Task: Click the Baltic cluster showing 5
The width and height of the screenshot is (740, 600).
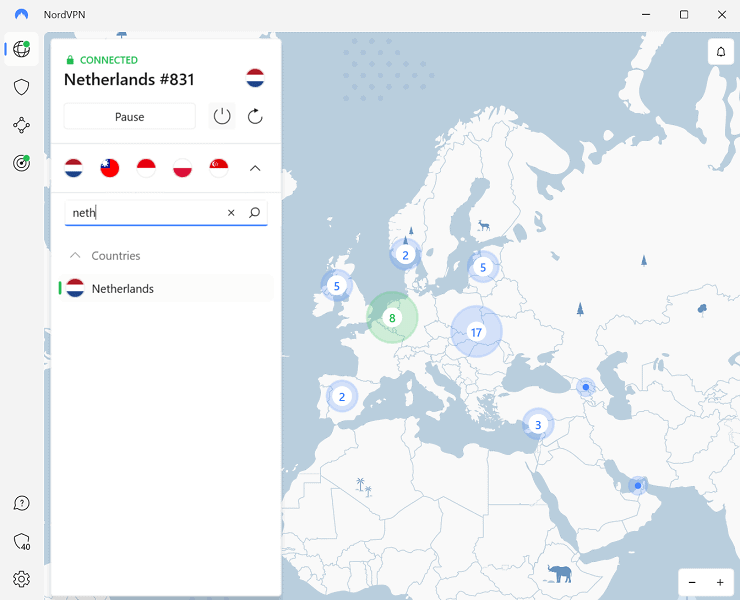Action: (x=483, y=267)
